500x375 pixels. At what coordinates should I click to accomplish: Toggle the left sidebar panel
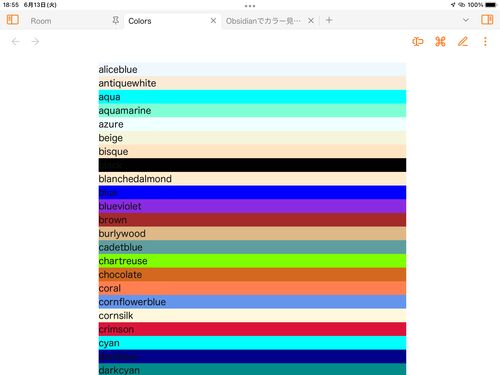pos(13,20)
